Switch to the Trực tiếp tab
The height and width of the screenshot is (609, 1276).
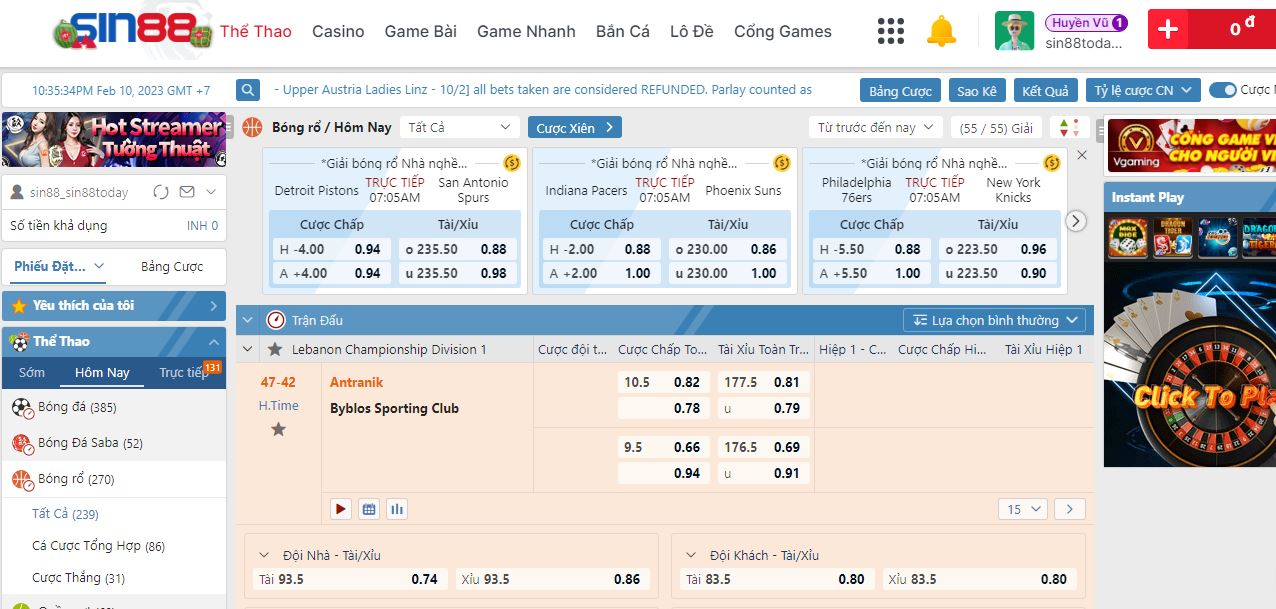point(183,372)
